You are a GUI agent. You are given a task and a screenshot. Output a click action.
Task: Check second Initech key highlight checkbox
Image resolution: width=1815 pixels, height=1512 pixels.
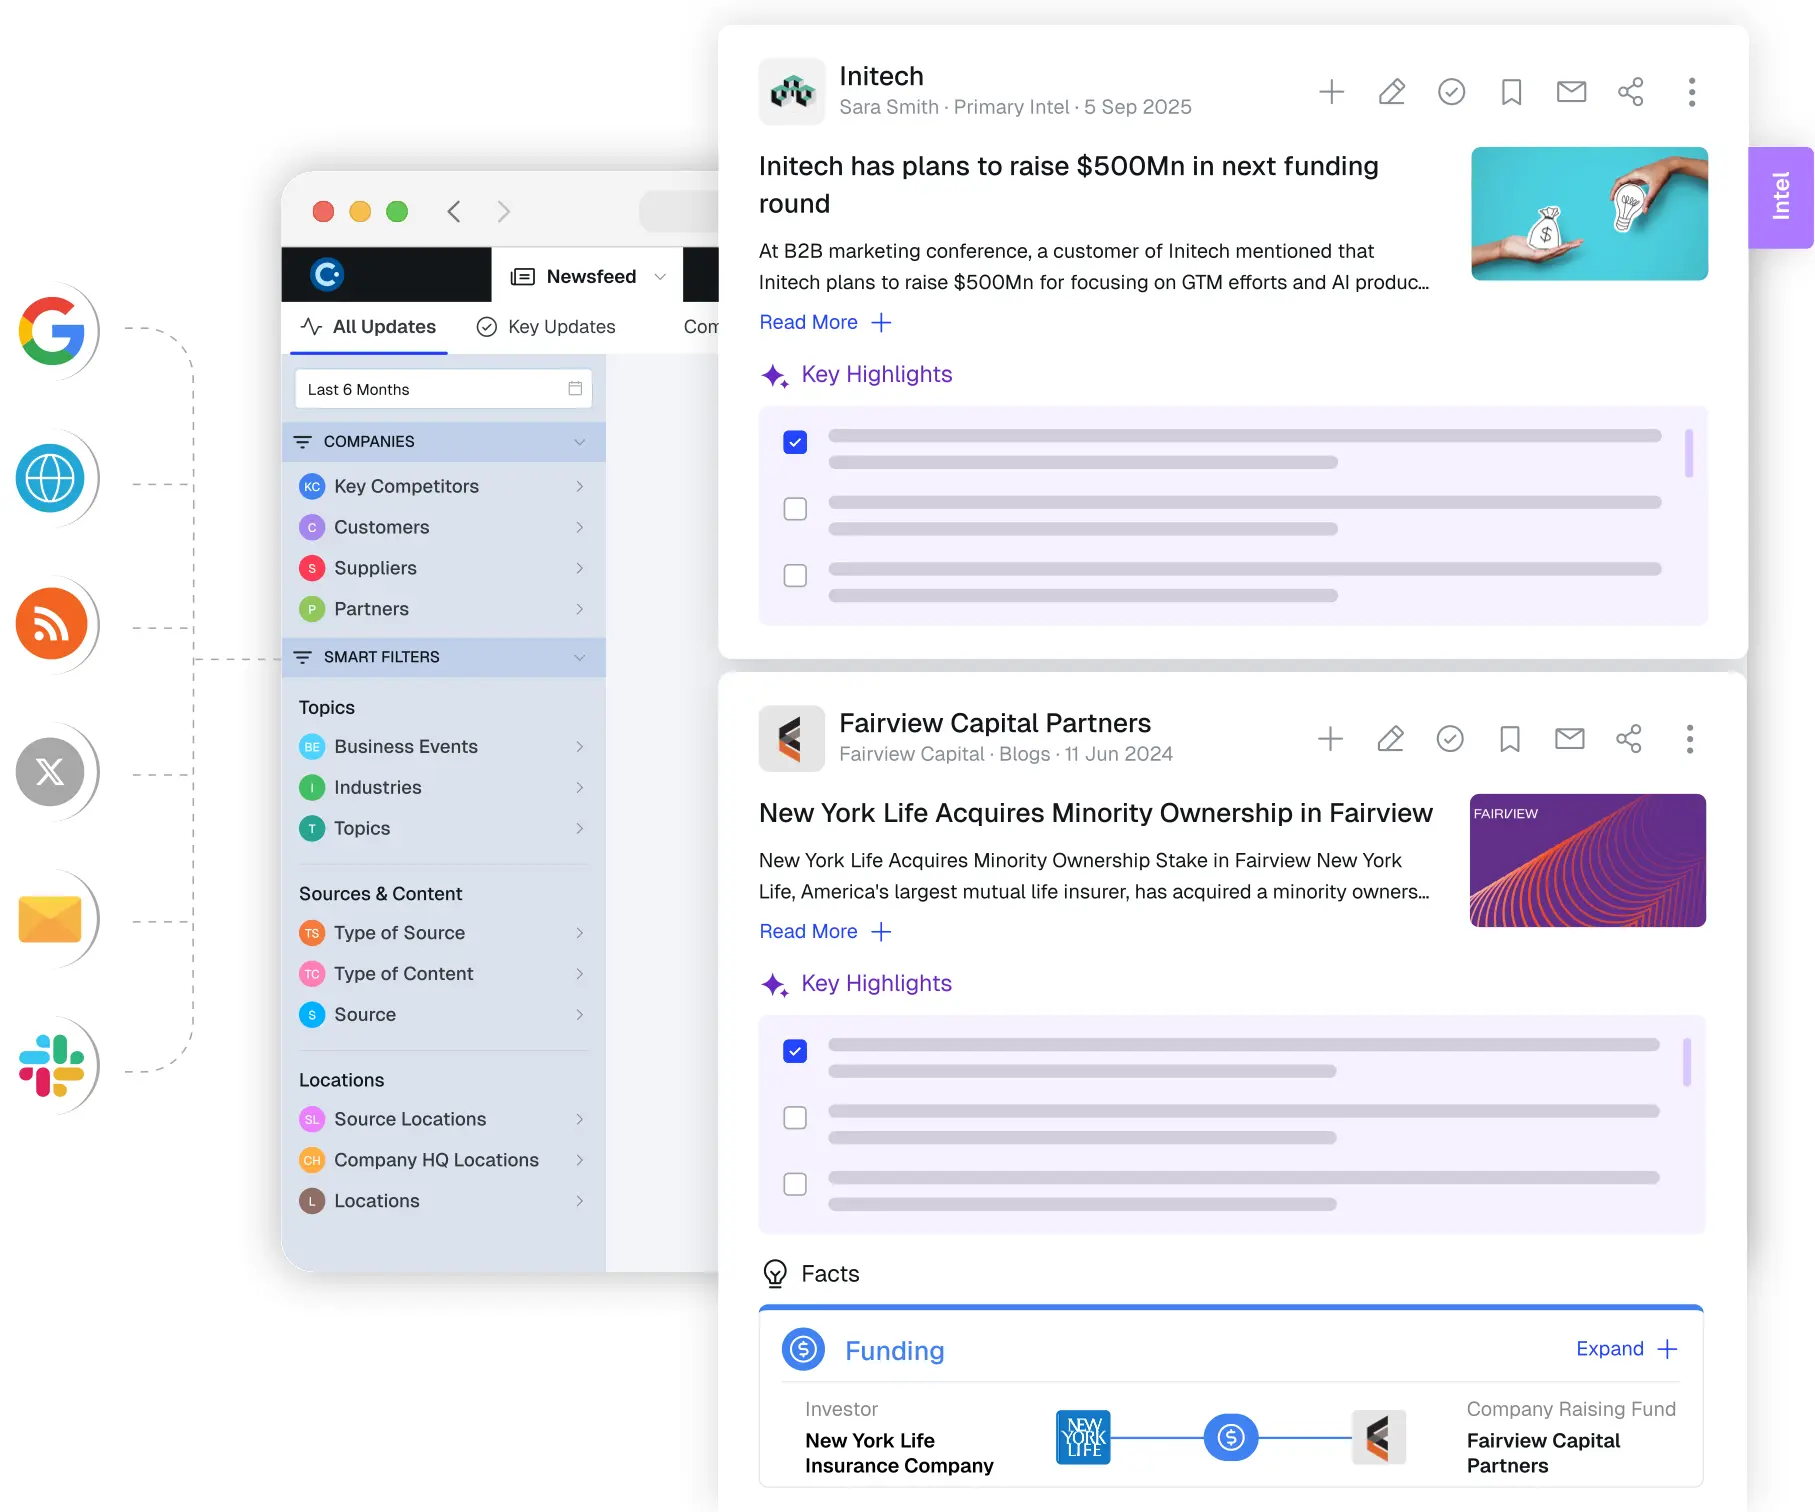[795, 509]
